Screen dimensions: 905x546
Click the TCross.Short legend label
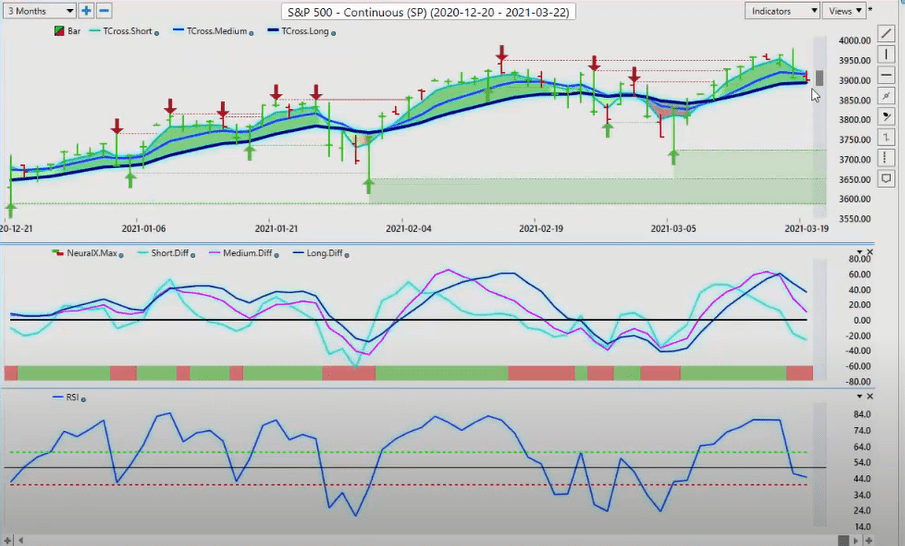pos(128,31)
